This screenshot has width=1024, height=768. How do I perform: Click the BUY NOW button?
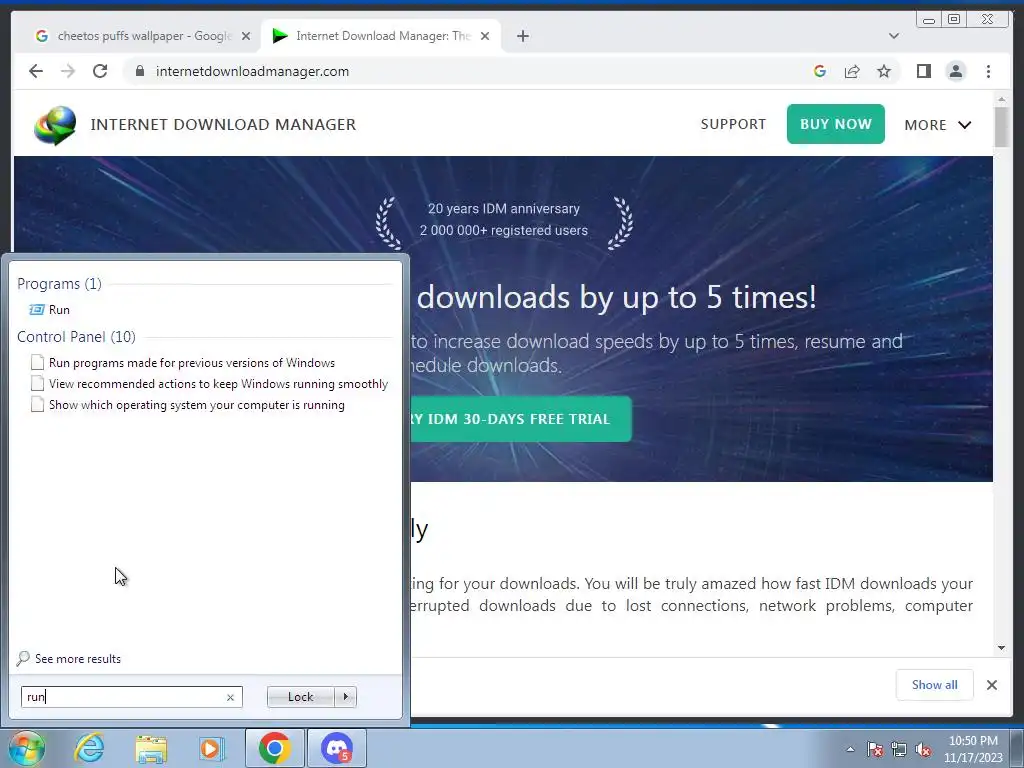tap(835, 124)
